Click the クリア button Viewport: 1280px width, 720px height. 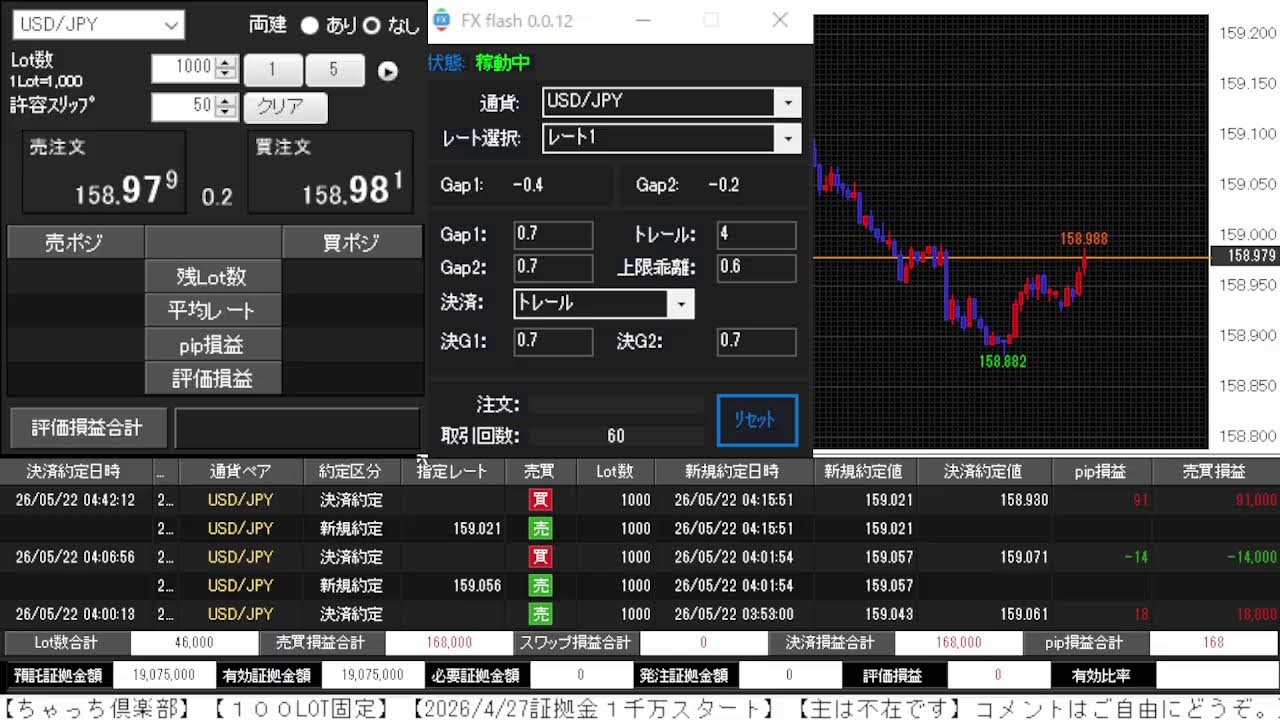point(285,107)
